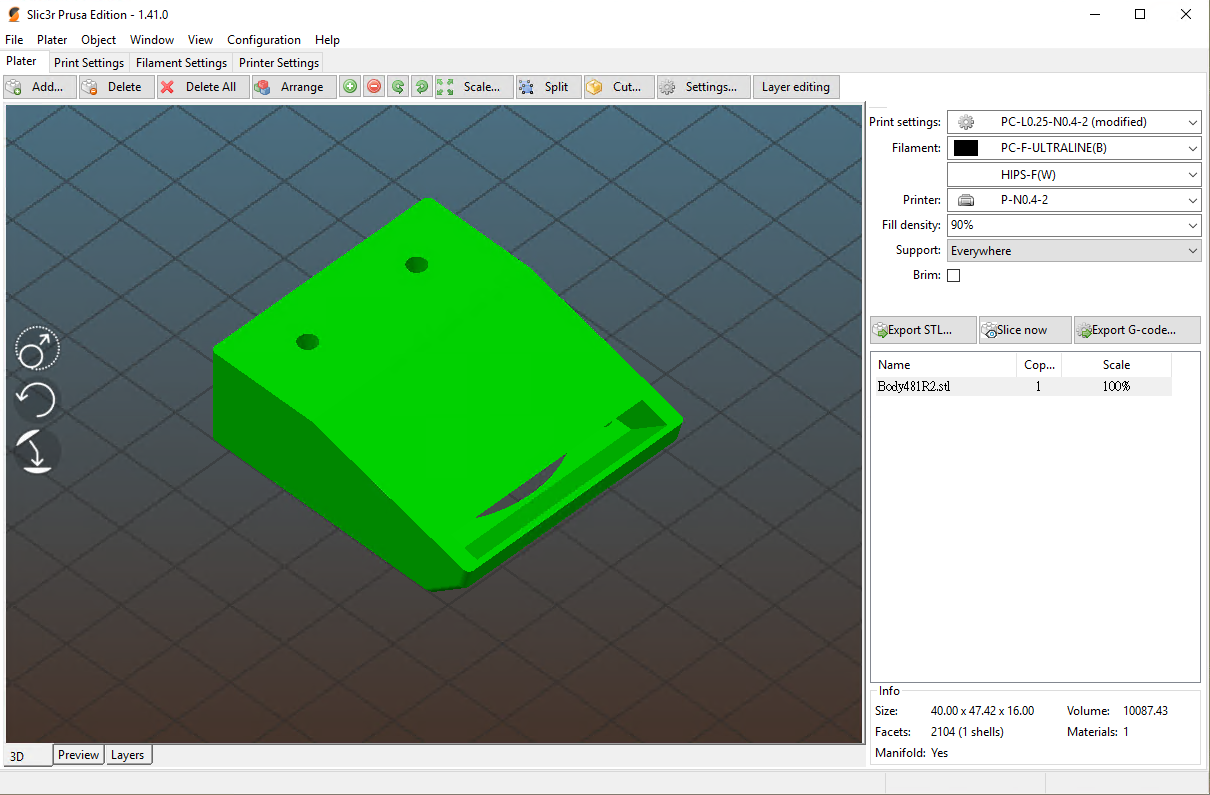The height and width of the screenshot is (795, 1210).
Task: Click the Cop... column header
Action: point(1039,365)
